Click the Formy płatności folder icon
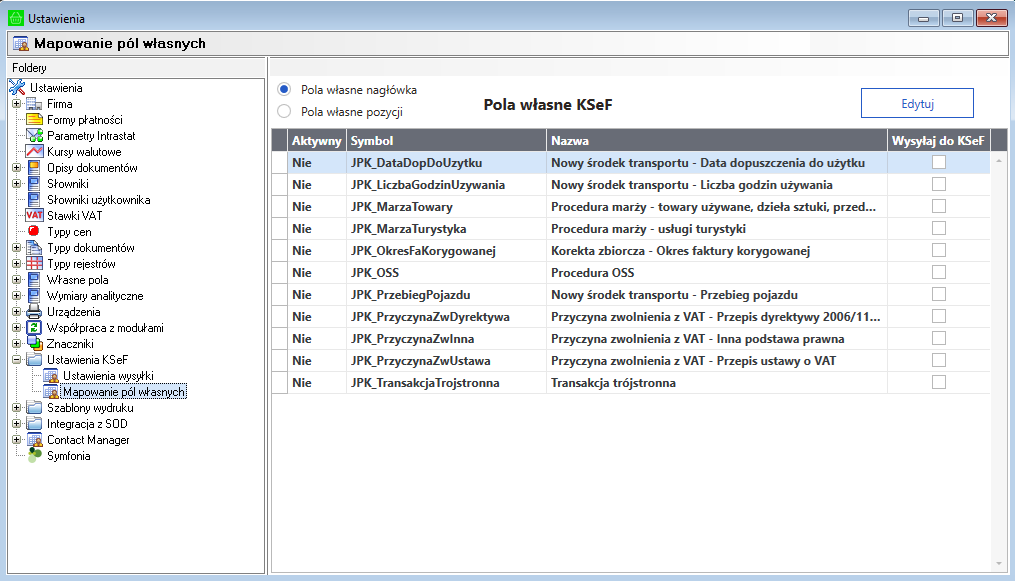This screenshot has height=581, width=1015. 34,120
